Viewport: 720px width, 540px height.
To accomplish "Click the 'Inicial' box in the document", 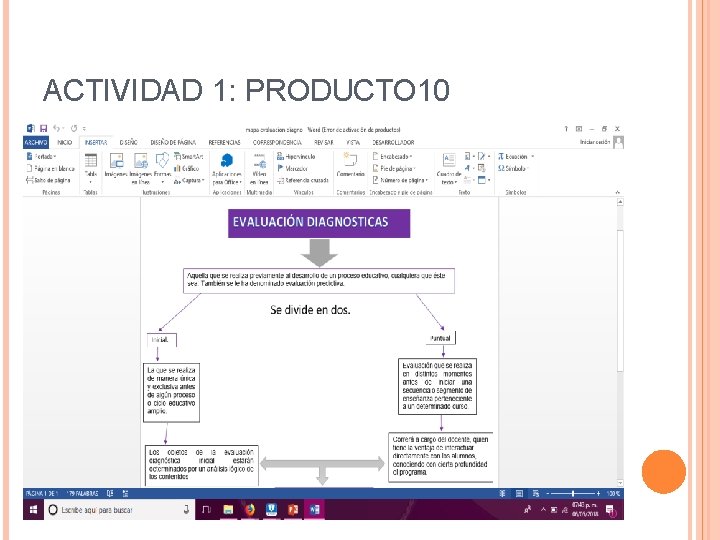I will 162,340.
